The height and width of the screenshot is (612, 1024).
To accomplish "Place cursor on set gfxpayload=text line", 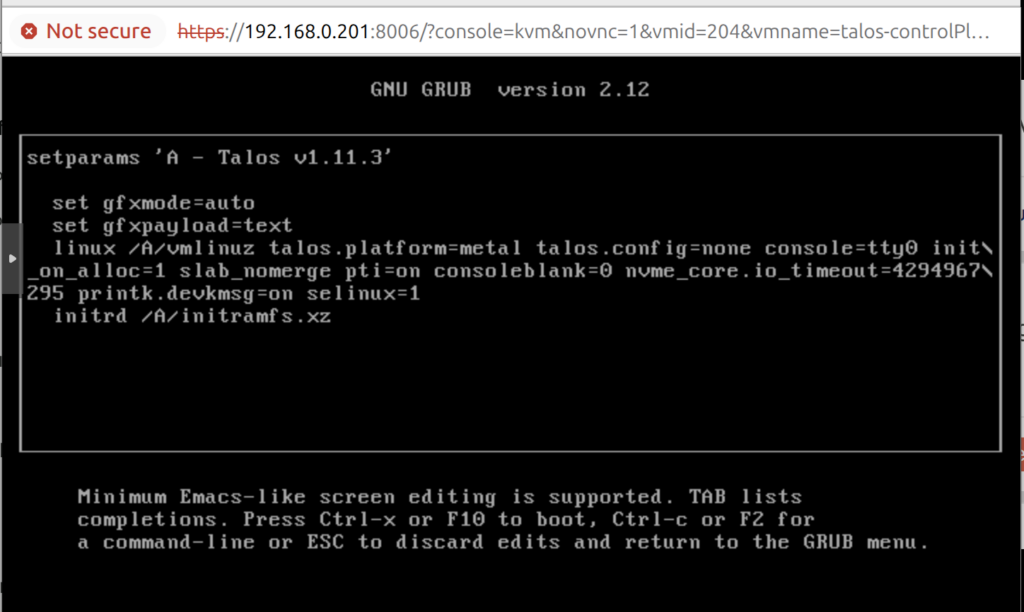I will (172, 226).
